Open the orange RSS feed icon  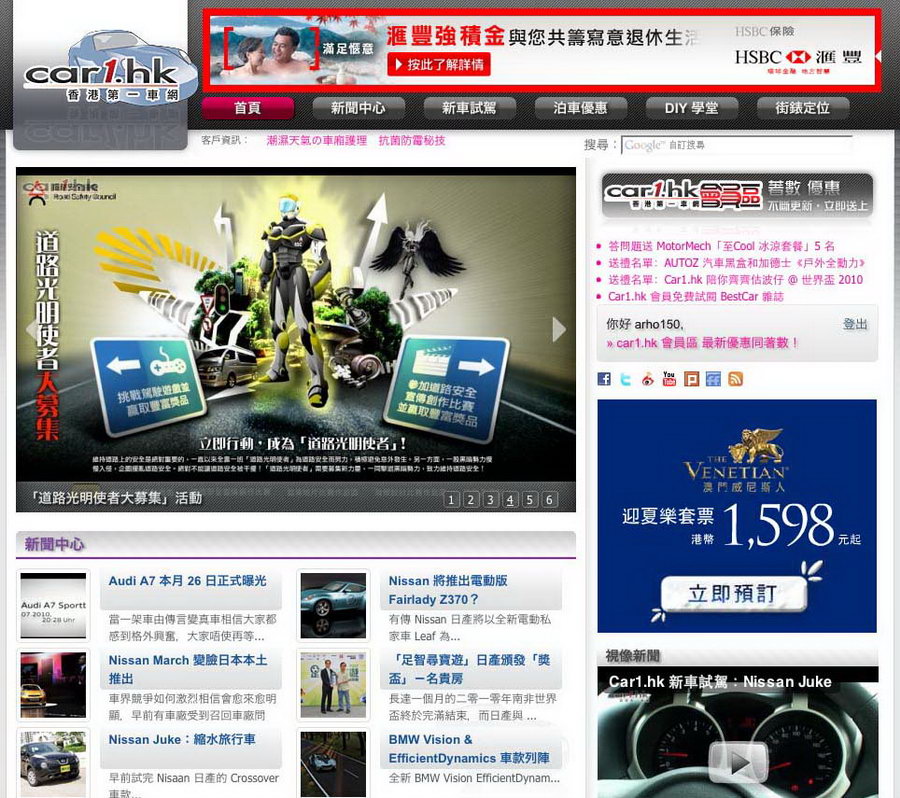pos(735,379)
